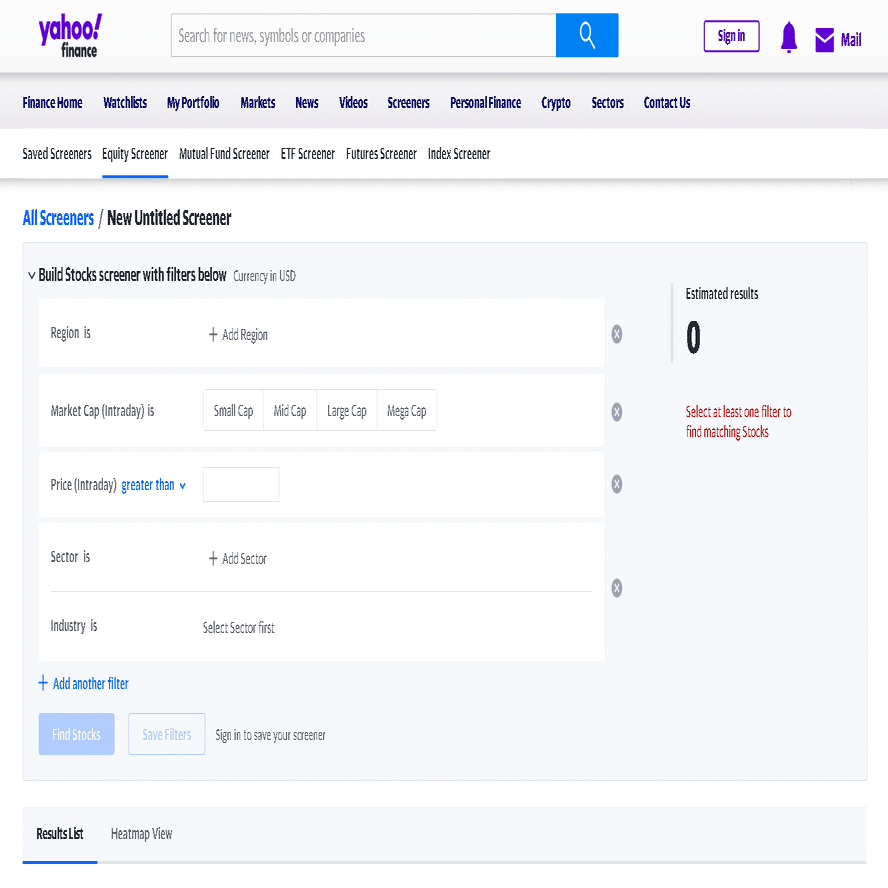Open Personal Finance menu
888x888 pixels.
pyautogui.click(x=485, y=103)
